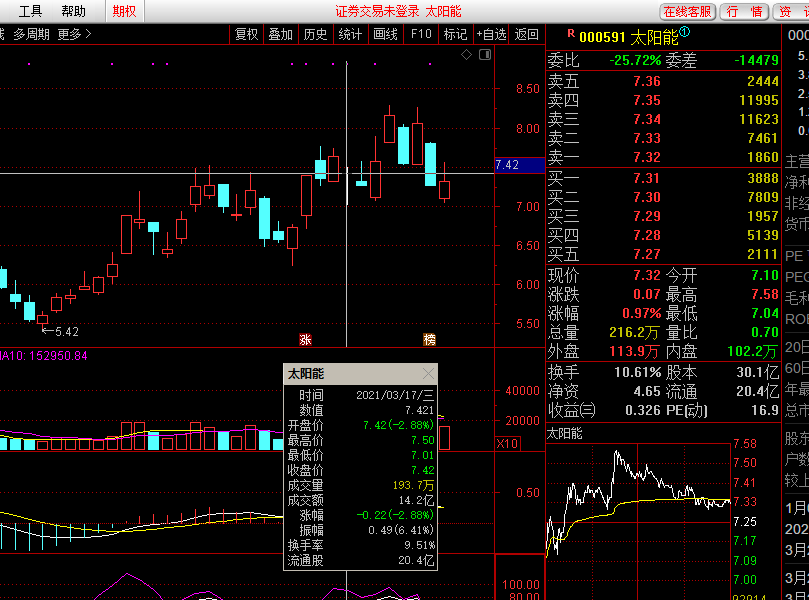Click the 外盘 113.9万 value
The image size is (809, 600).
tap(634, 352)
